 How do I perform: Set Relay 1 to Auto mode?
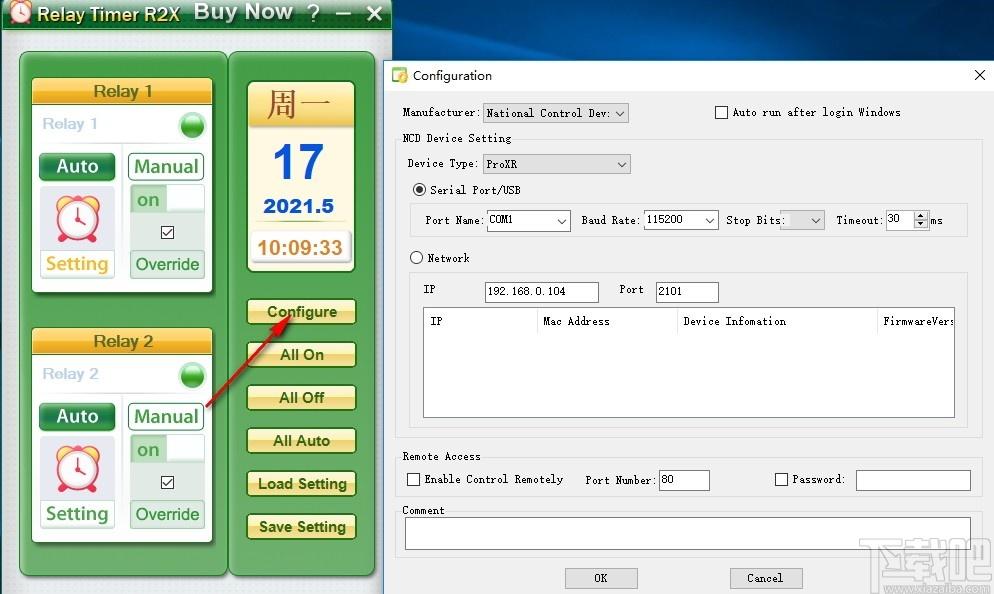(x=77, y=166)
